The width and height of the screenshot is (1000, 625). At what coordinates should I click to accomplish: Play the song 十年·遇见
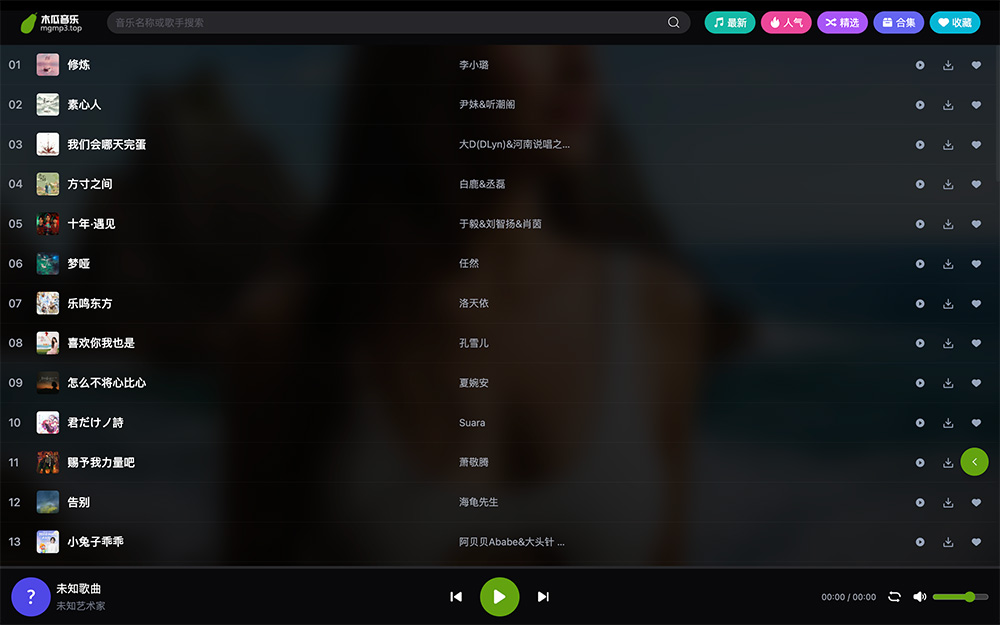coord(920,224)
